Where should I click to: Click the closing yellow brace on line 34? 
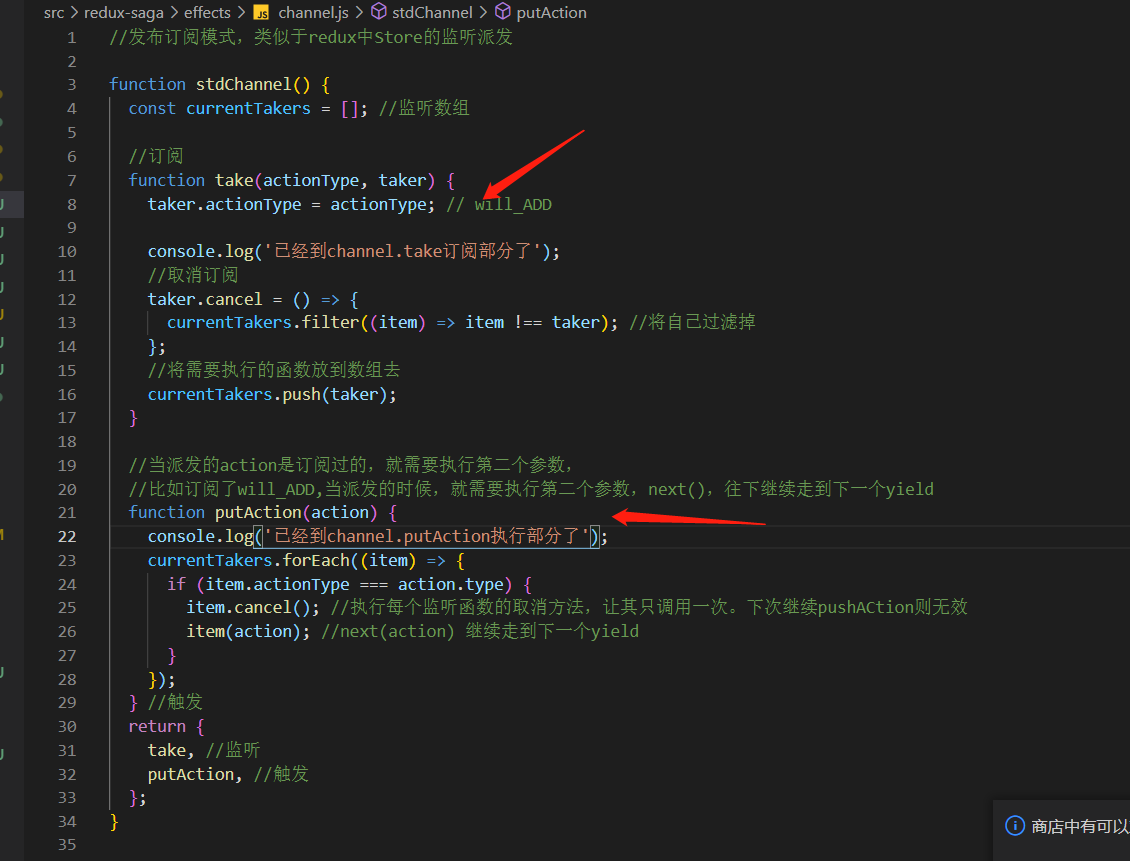pos(114,821)
